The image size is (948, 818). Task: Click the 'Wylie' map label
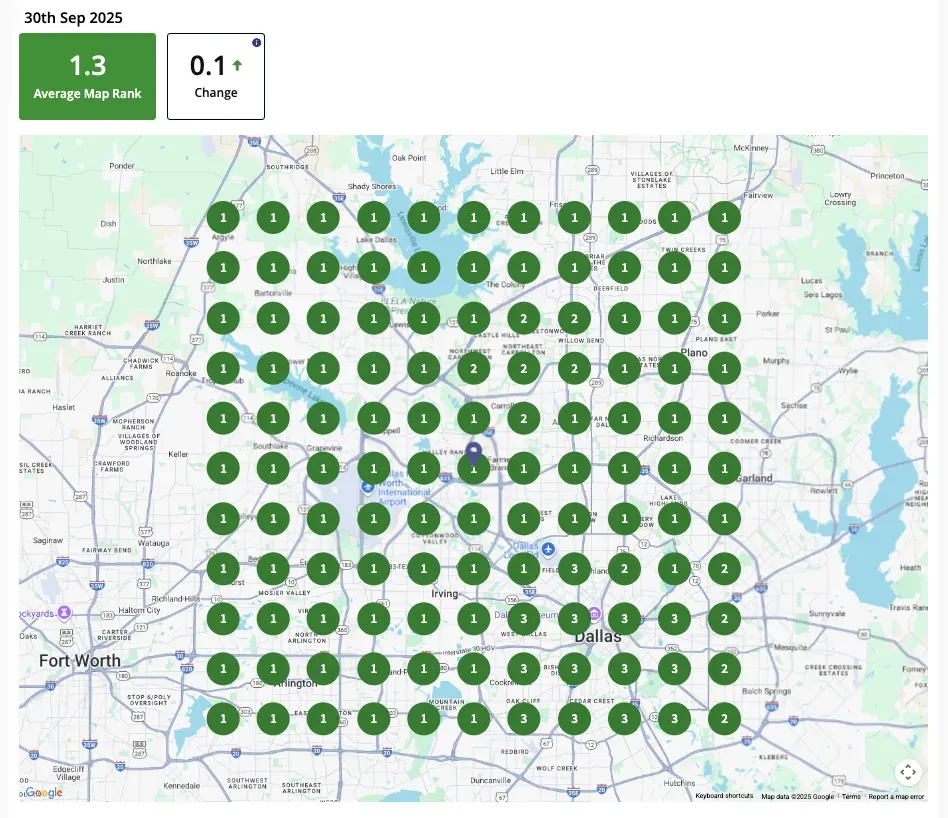pos(848,371)
